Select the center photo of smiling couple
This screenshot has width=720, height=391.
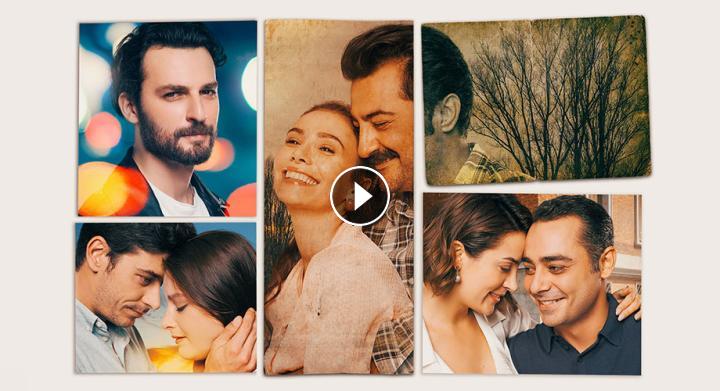pos(339,197)
